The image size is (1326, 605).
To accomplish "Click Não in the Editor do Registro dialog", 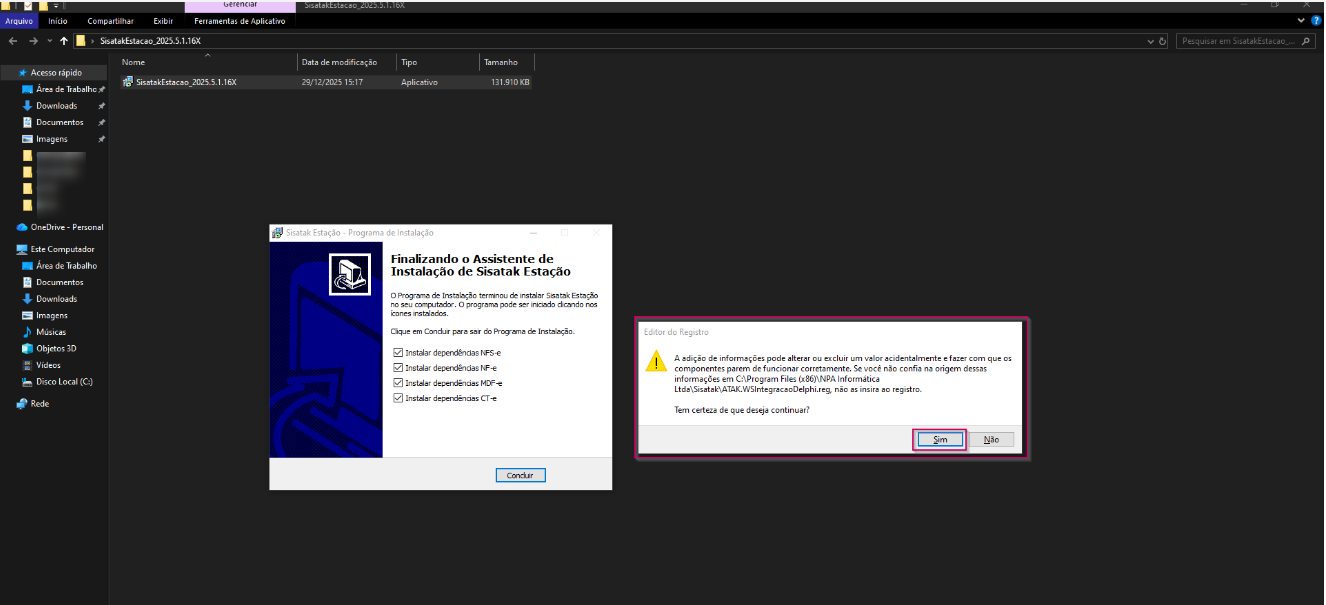I will tap(991, 439).
